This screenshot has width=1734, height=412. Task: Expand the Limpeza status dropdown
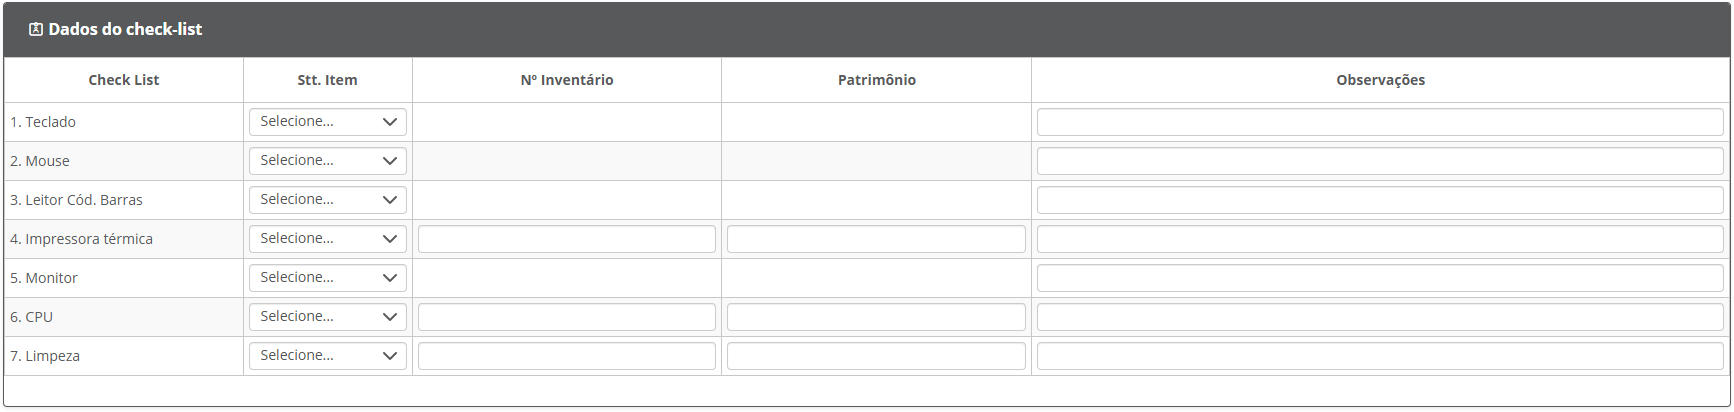pyautogui.click(x=328, y=356)
